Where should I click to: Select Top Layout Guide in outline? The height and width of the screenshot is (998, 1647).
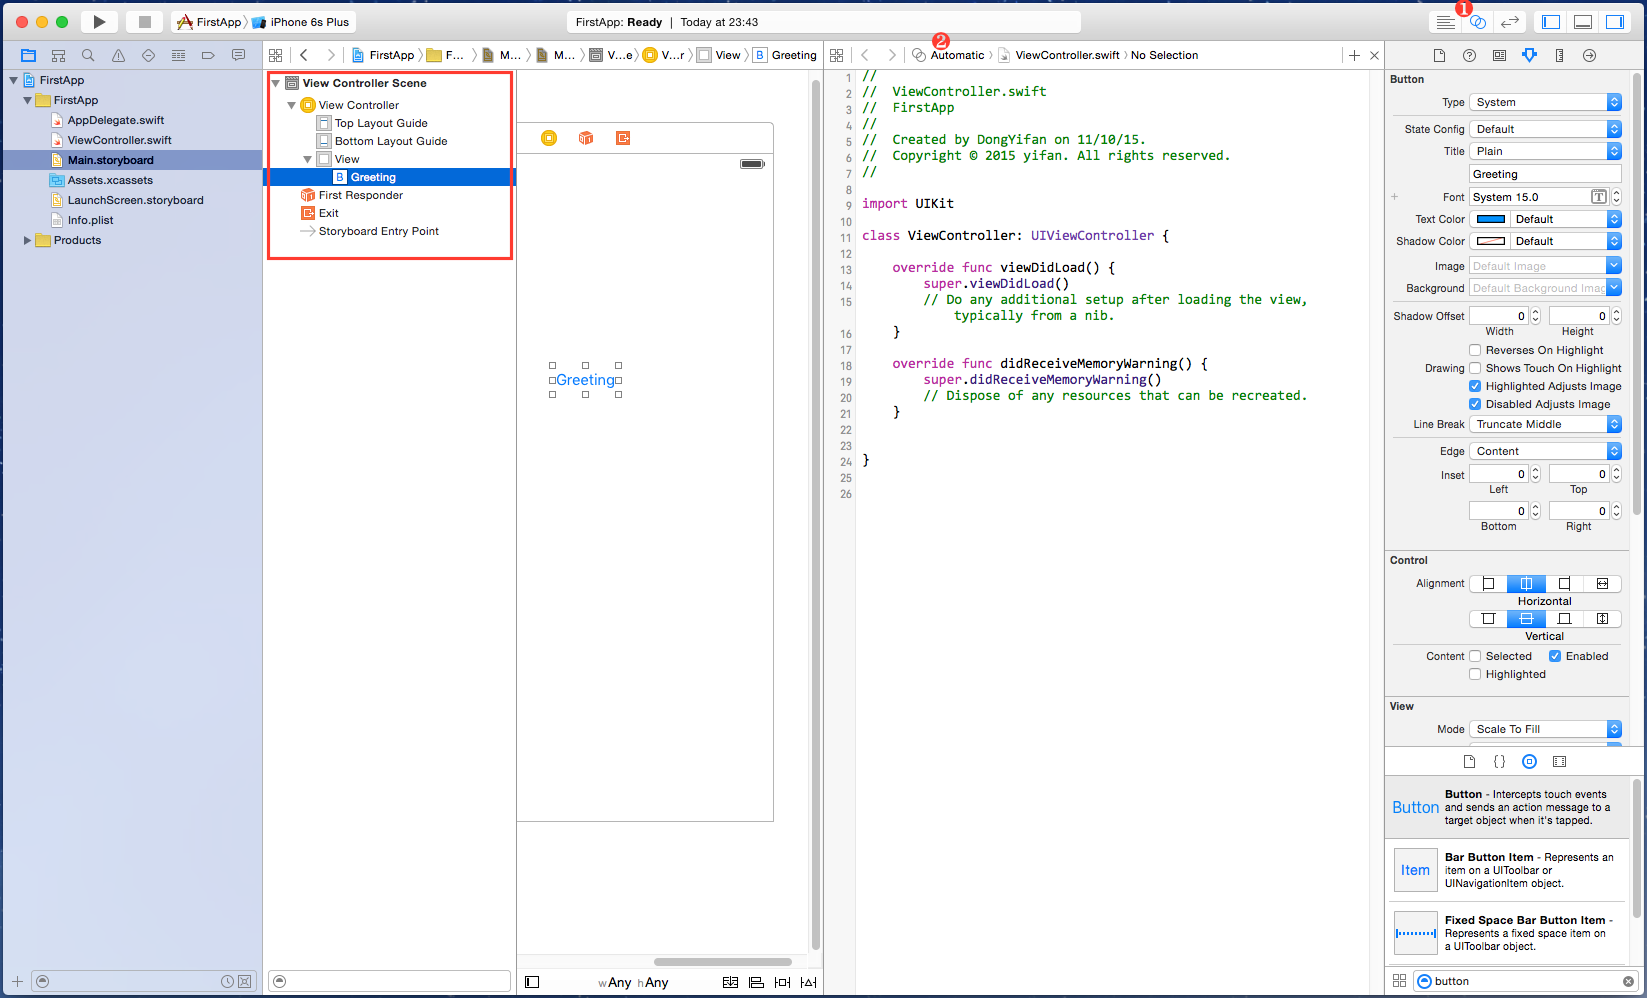[x=380, y=123]
